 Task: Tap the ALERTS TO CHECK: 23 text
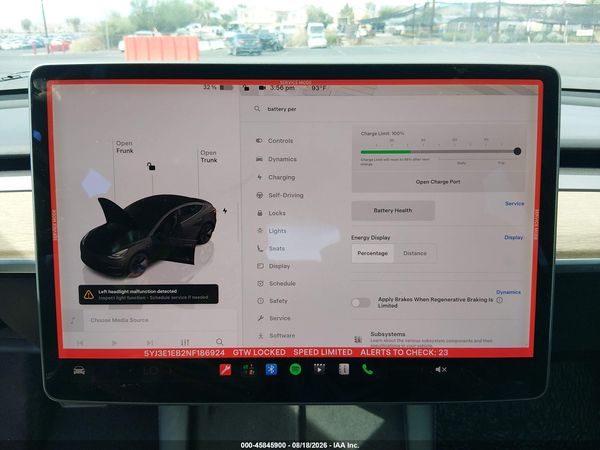point(404,352)
